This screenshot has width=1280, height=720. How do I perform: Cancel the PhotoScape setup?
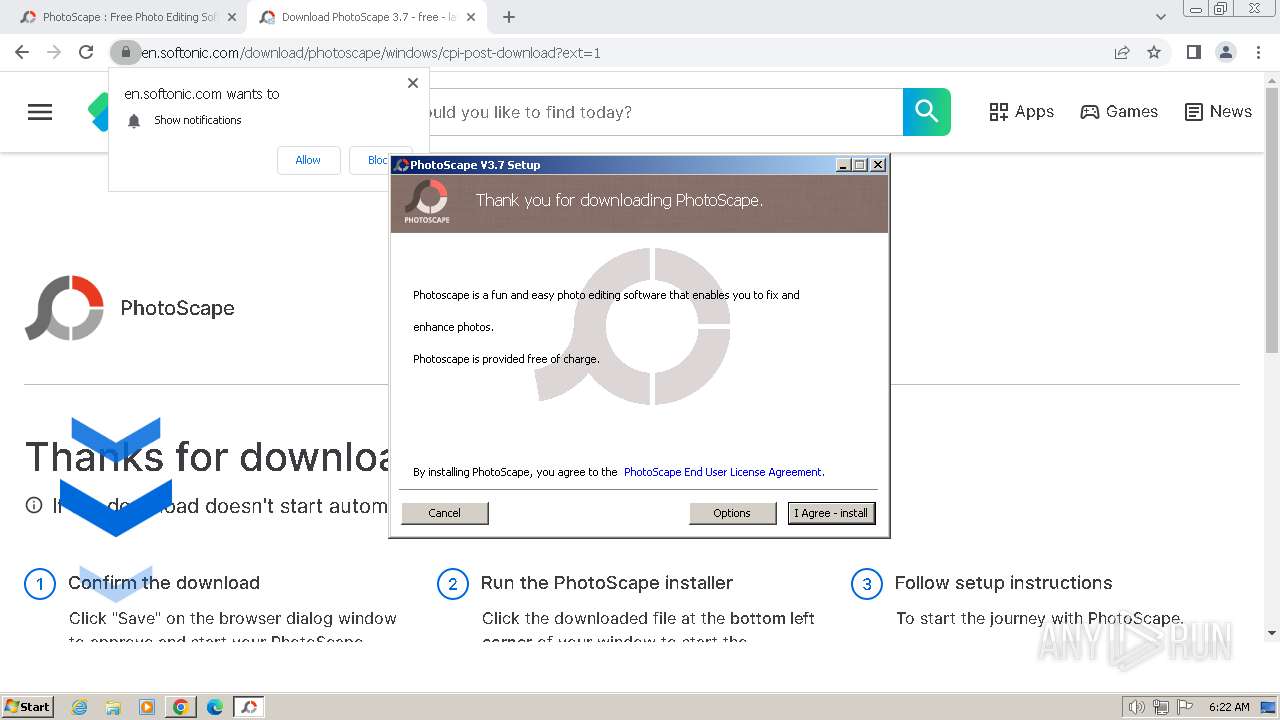point(444,513)
